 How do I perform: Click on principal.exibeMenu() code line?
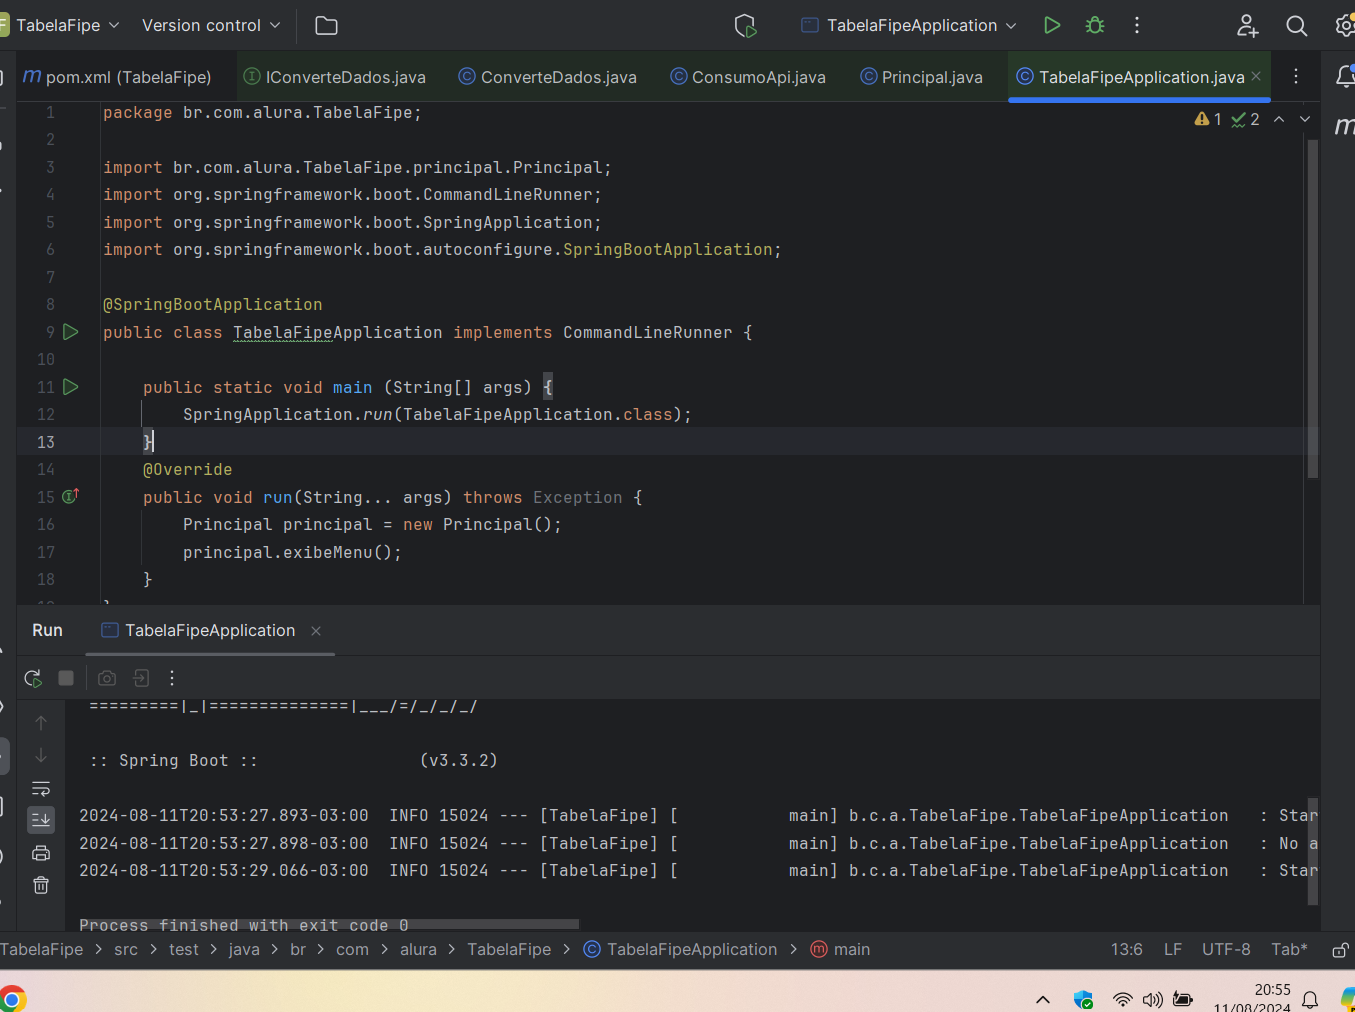pyautogui.click(x=292, y=552)
